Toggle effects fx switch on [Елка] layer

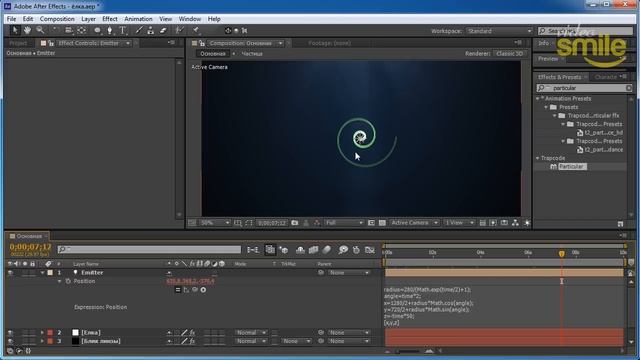(x=192, y=333)
